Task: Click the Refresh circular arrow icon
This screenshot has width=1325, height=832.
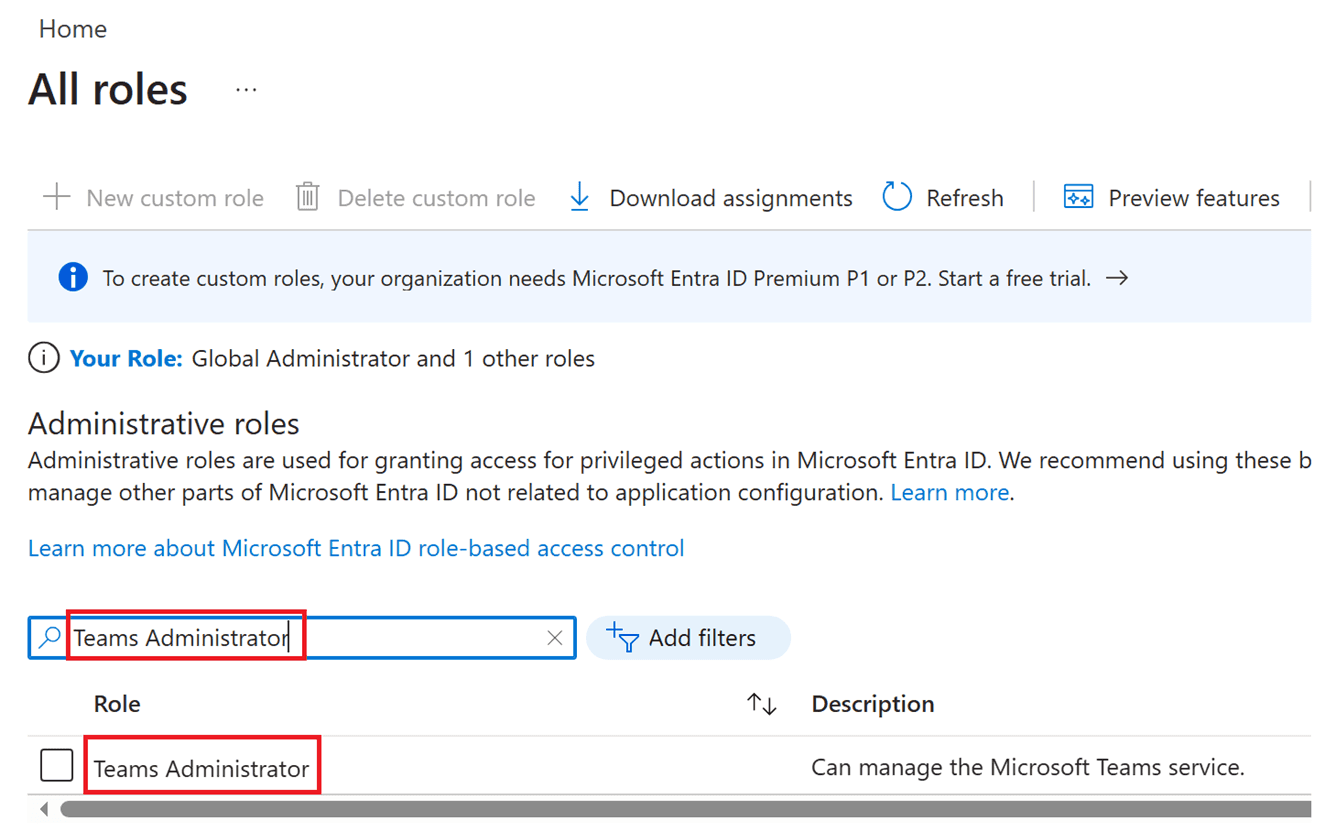Action: (897, 197)
